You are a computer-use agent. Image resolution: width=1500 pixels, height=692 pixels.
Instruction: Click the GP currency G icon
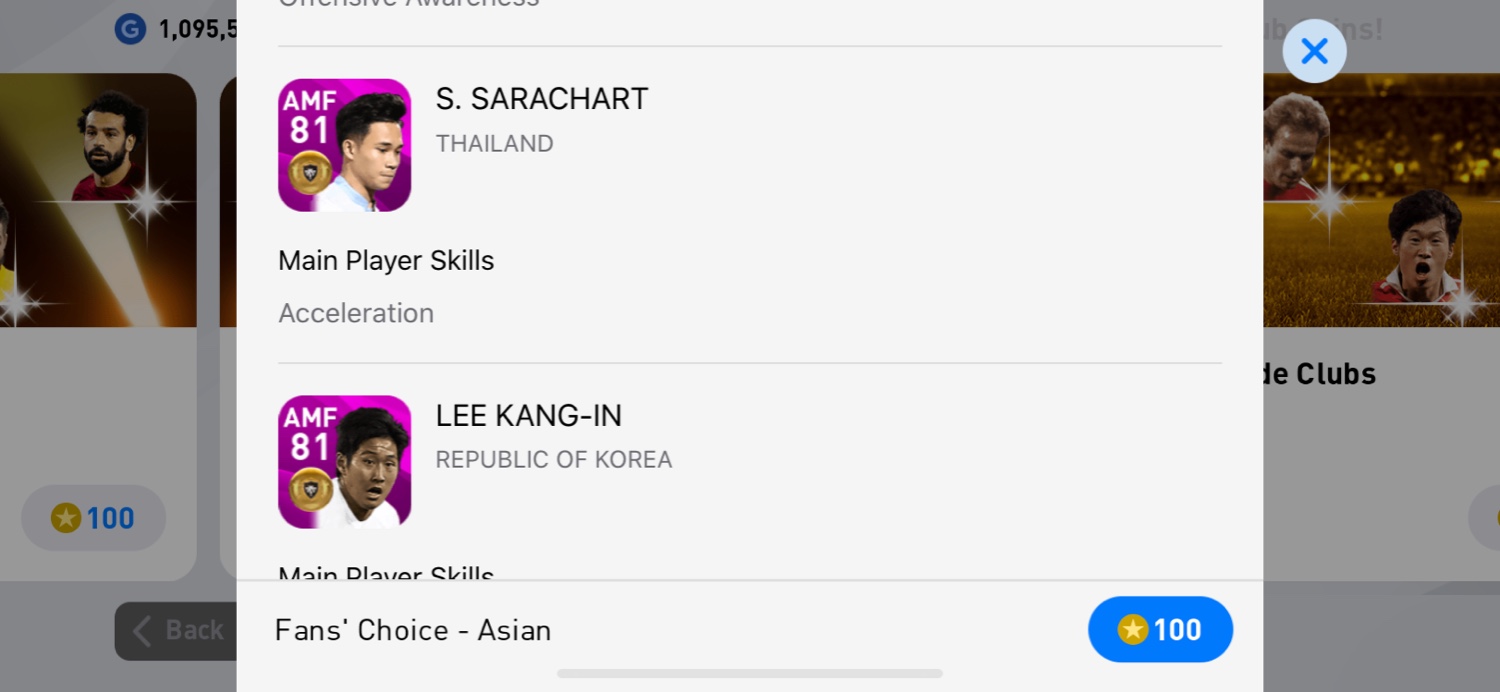pos(130,29)
